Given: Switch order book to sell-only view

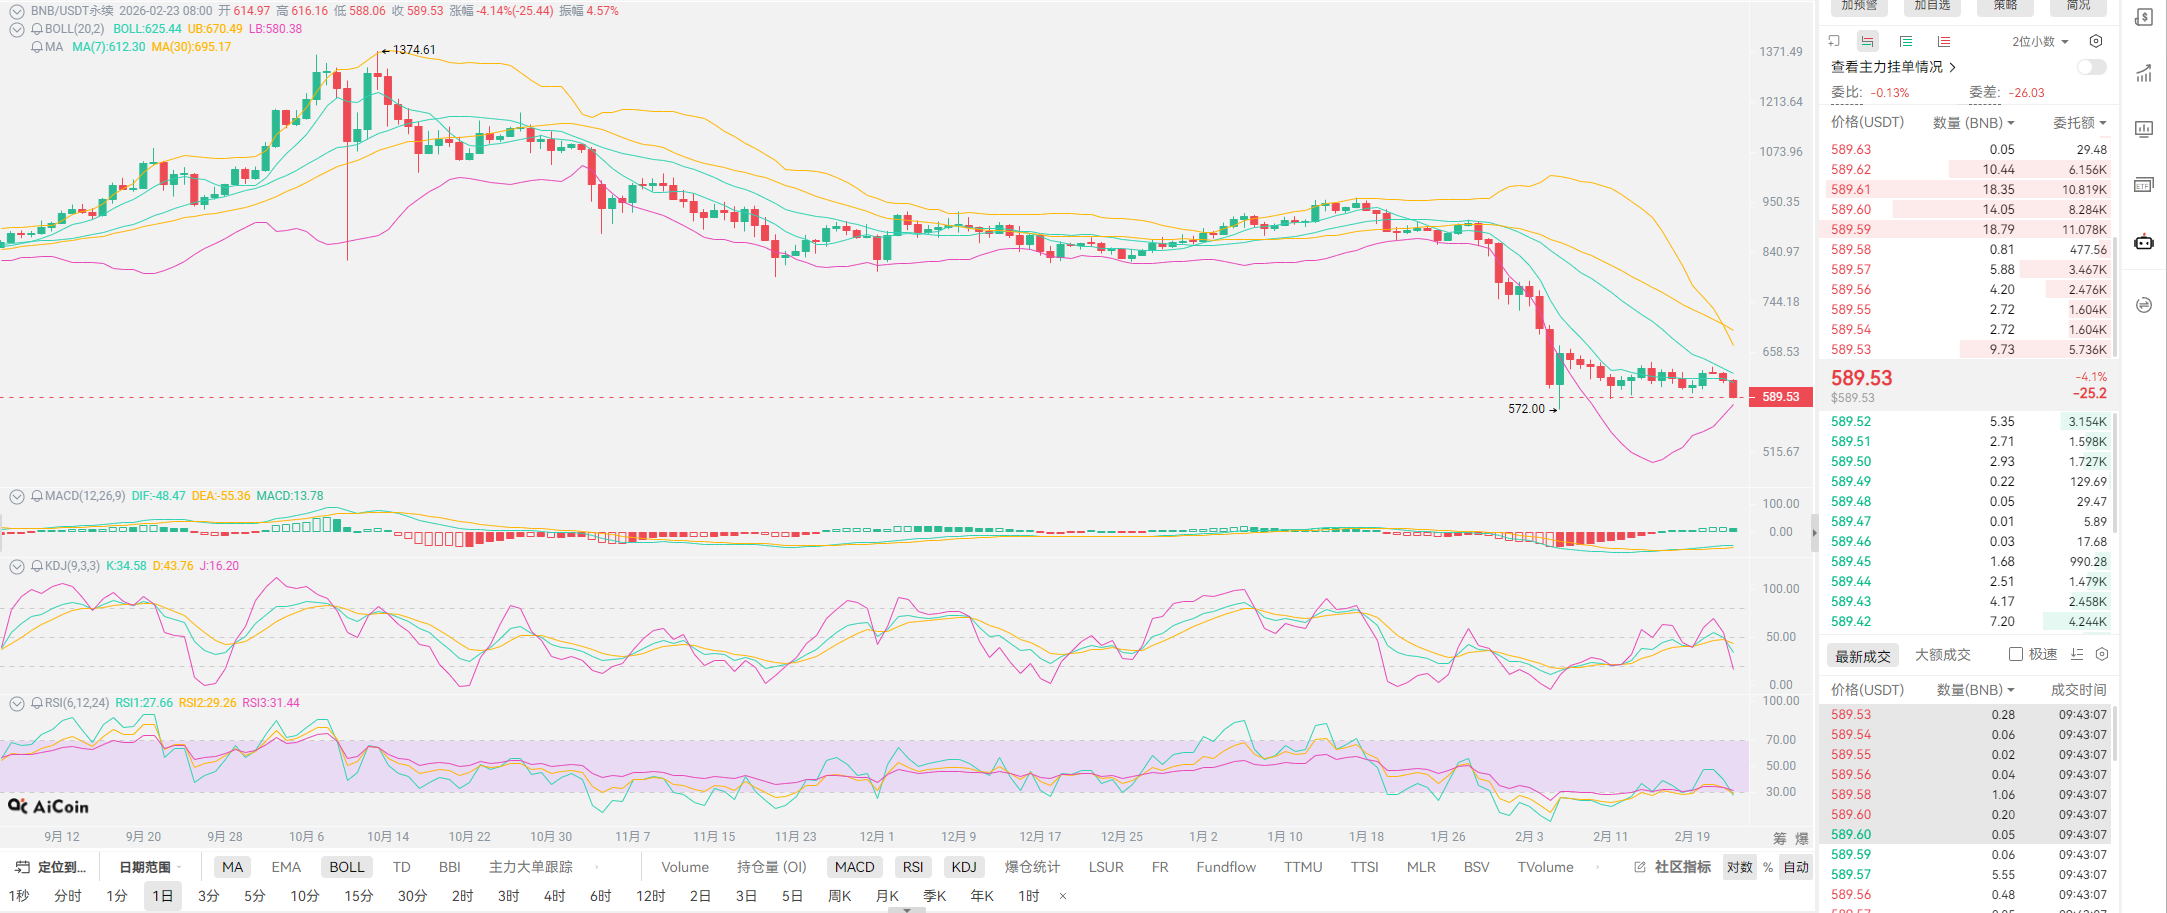Looking at the screenshot, I should 1943,42.
